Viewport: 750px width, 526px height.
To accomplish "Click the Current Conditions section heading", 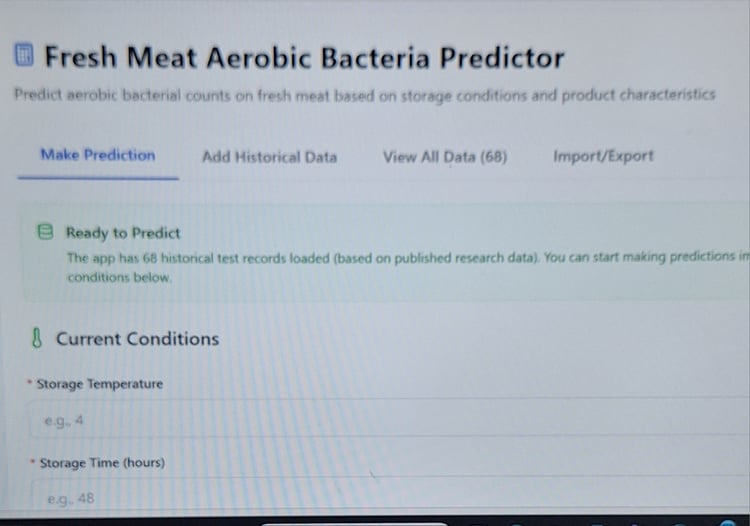I will click(137, 339).
